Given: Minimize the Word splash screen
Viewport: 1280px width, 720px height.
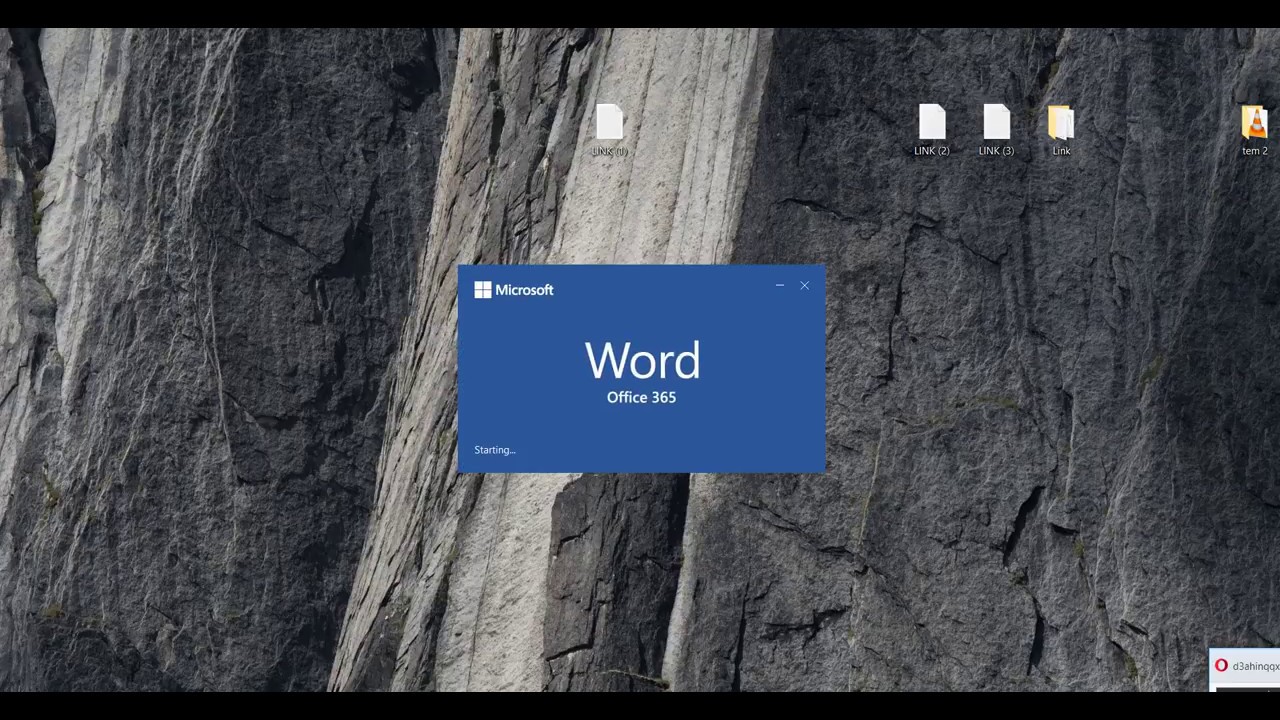Looking at the screenshot, I should (x=780, y=286).
